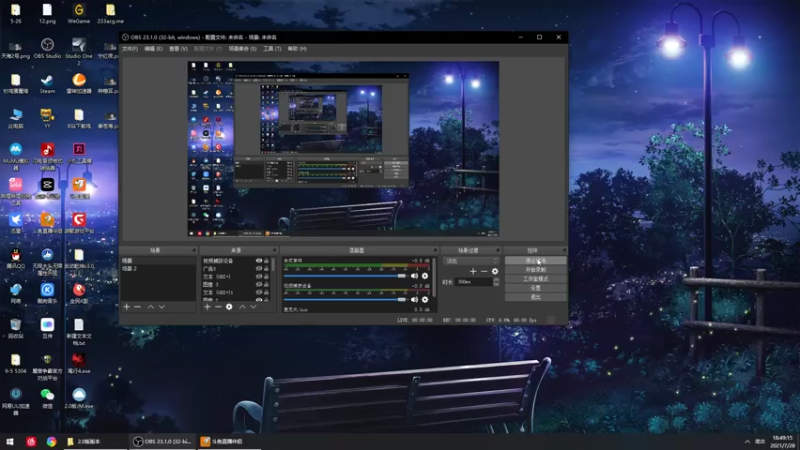
Task: Open WeChat desktop icon
Action: [x=47, y=398]
